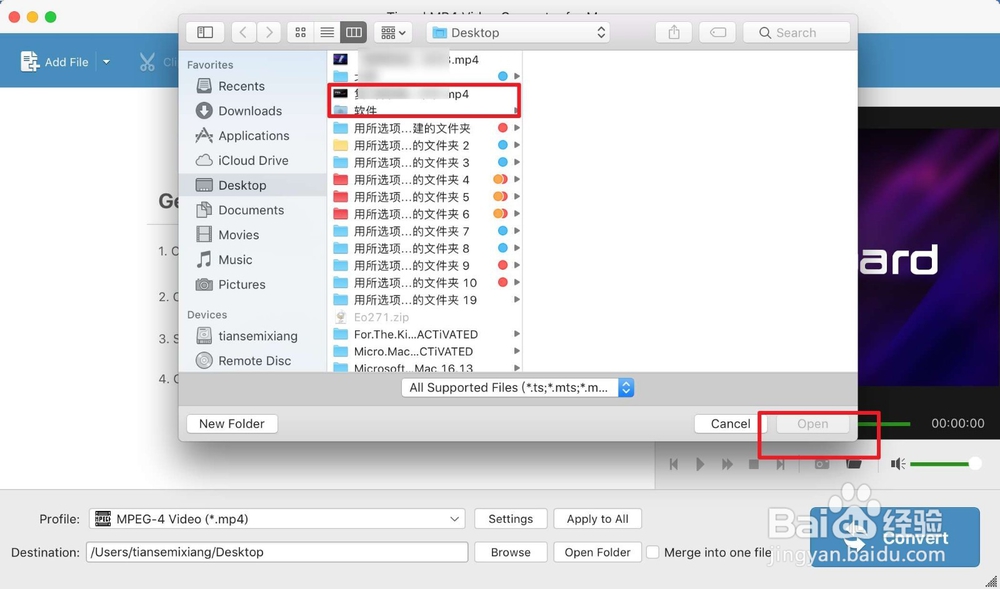Select folder 用所选项…的文件夹 4
The width and height of the screenshot is (1000, 589).
[425, 180]
